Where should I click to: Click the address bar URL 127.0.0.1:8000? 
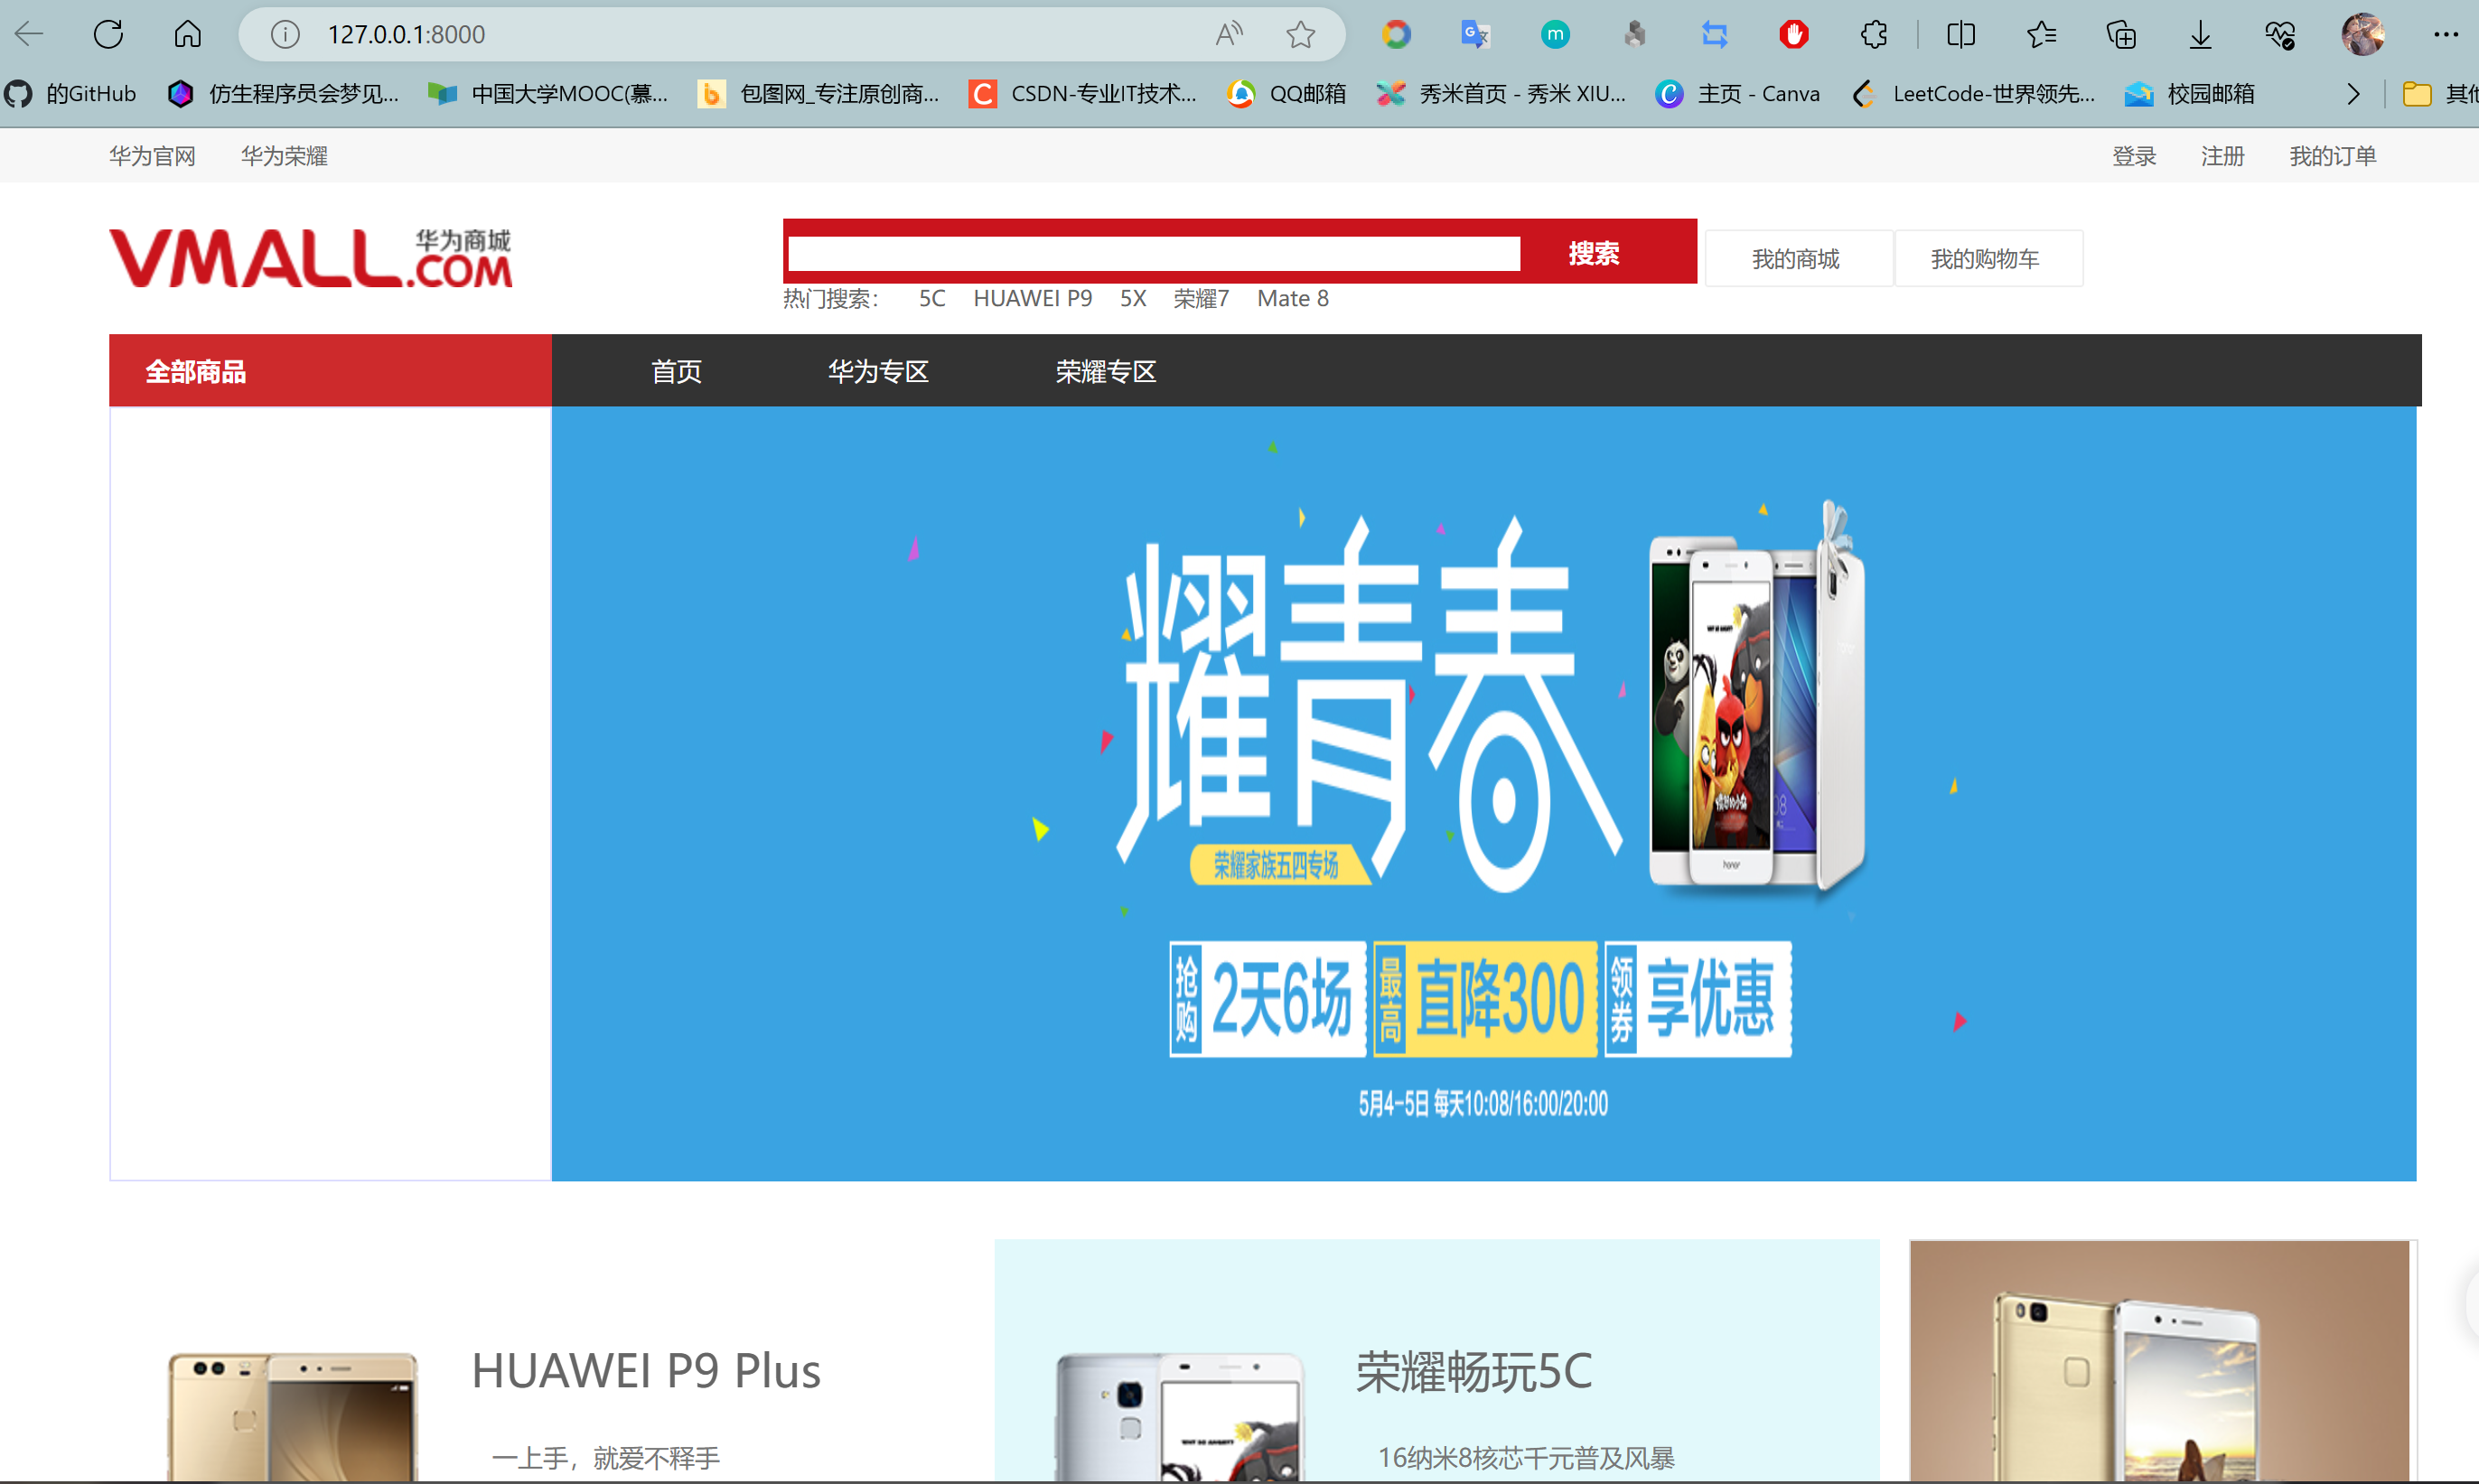tap(406, 35)
